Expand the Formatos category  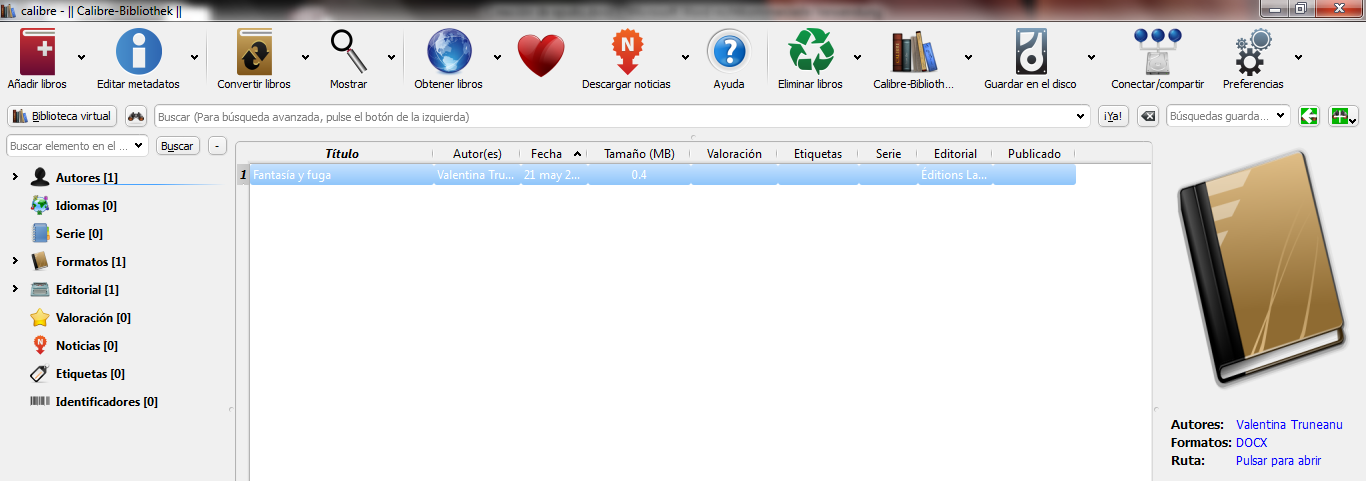14,262
